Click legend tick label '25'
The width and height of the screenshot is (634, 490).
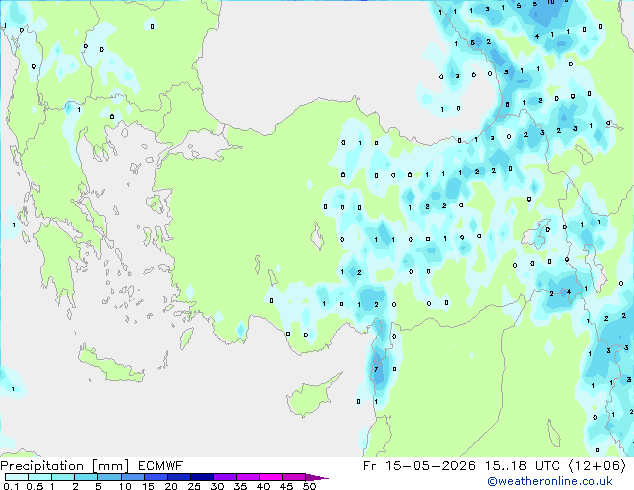click(x=194, y=486)
